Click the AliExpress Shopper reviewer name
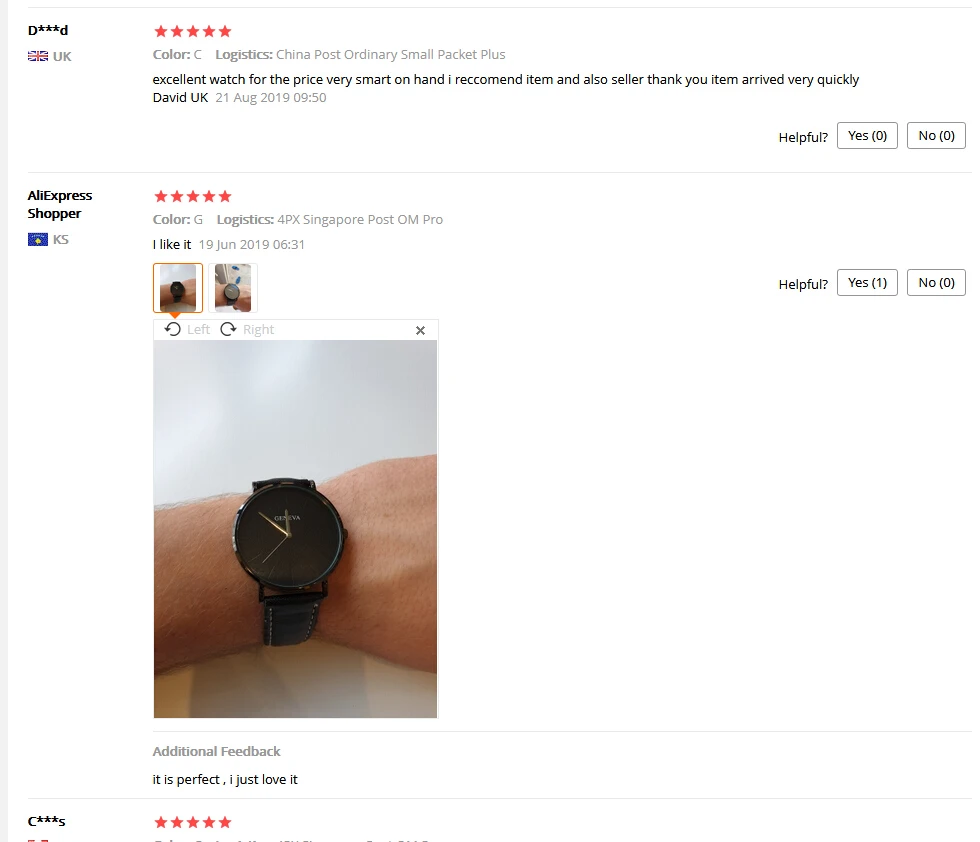The width and height of the screenshot is (980, 842). coord(59,204)
